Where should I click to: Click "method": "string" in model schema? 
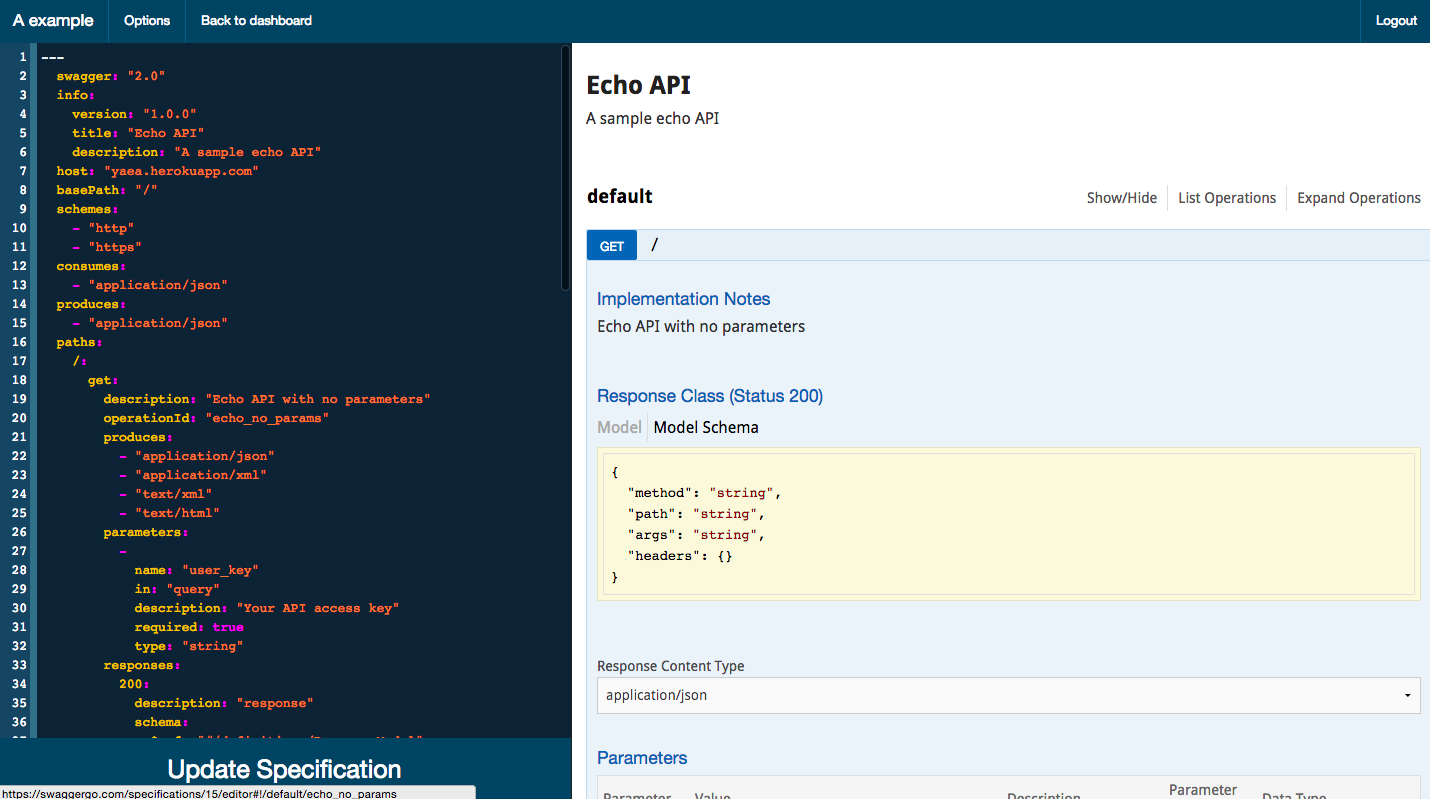click(703, 493)
